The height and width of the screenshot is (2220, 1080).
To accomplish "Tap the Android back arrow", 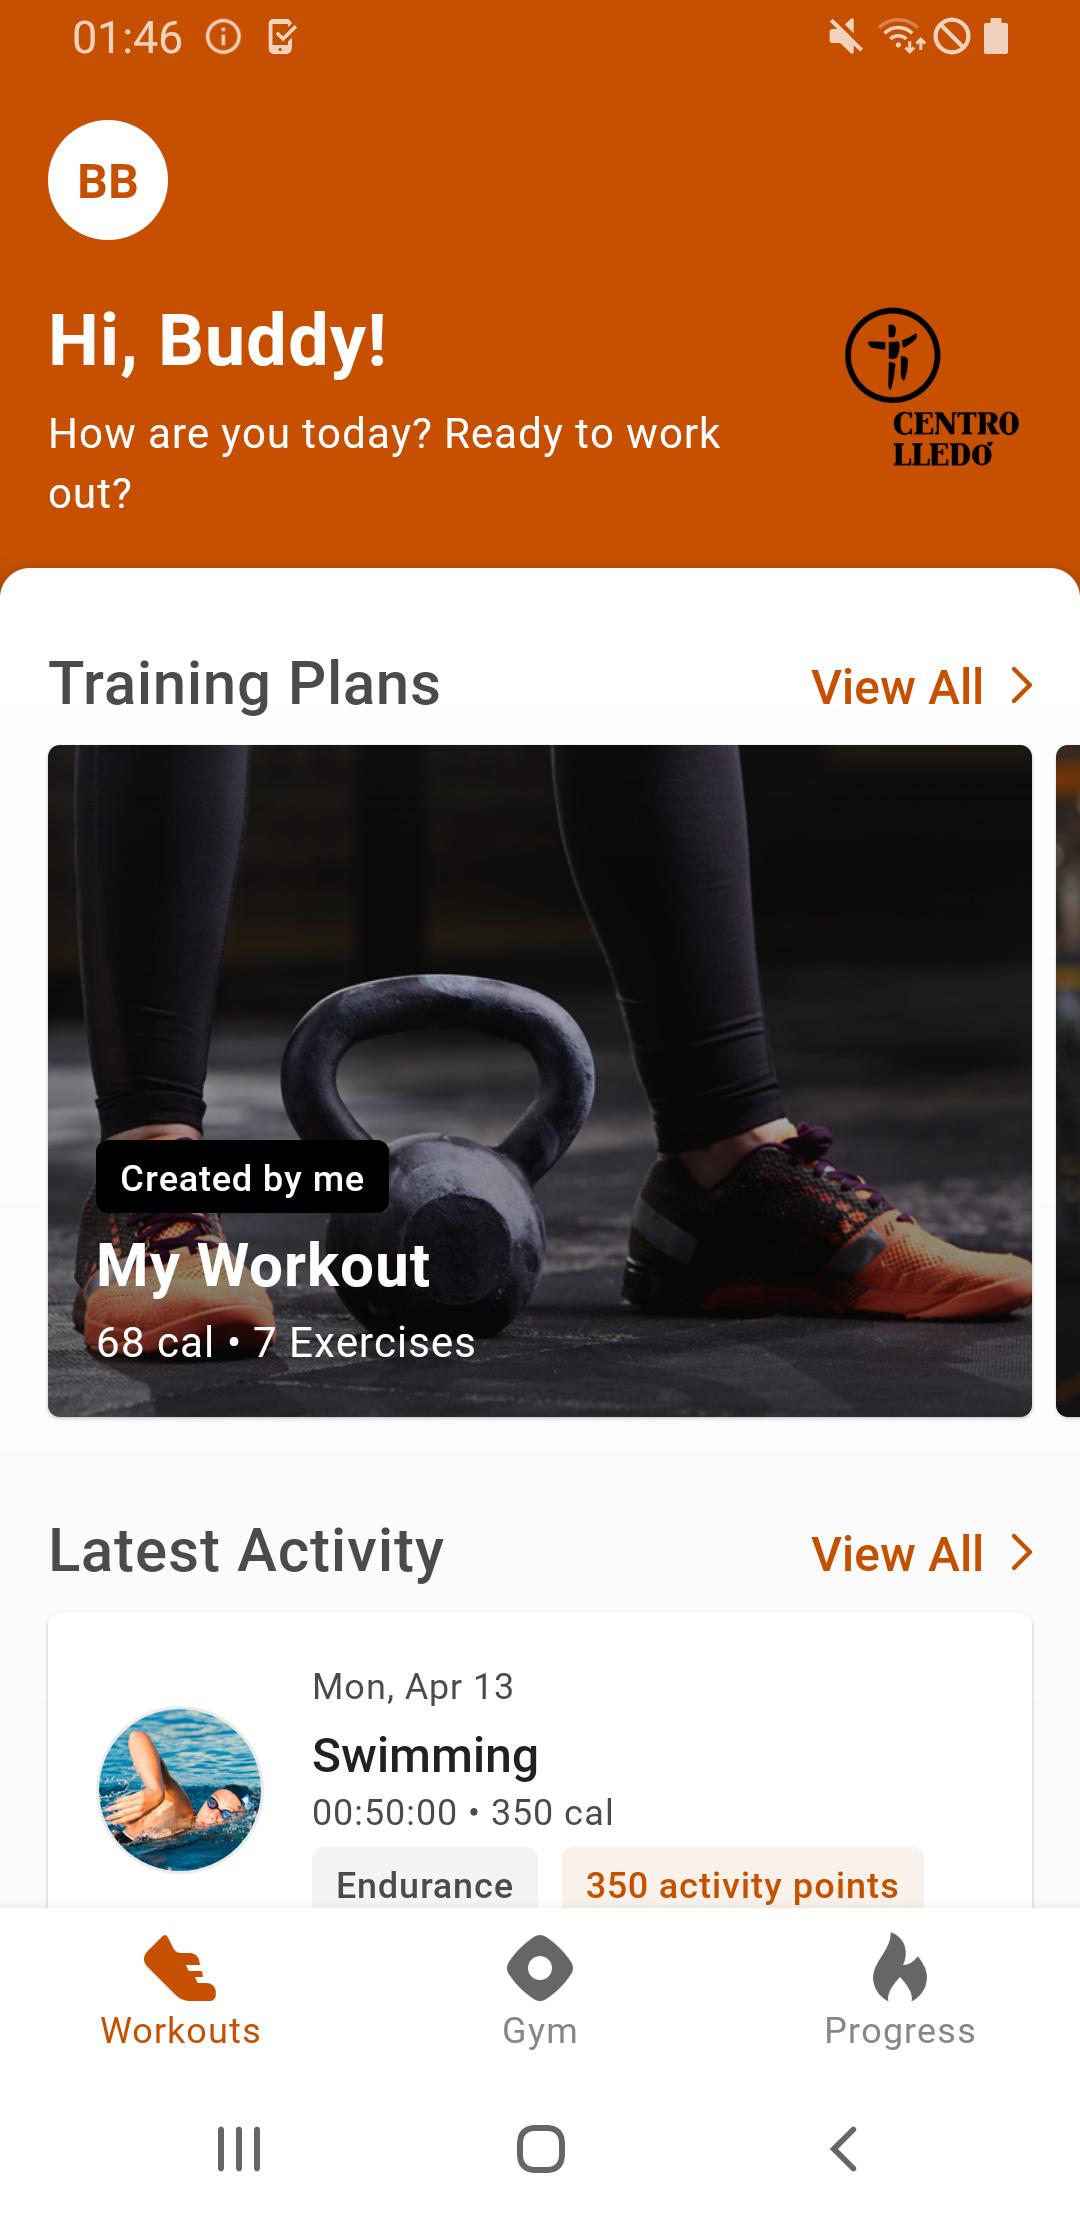I will click(x=844, y=2148).
